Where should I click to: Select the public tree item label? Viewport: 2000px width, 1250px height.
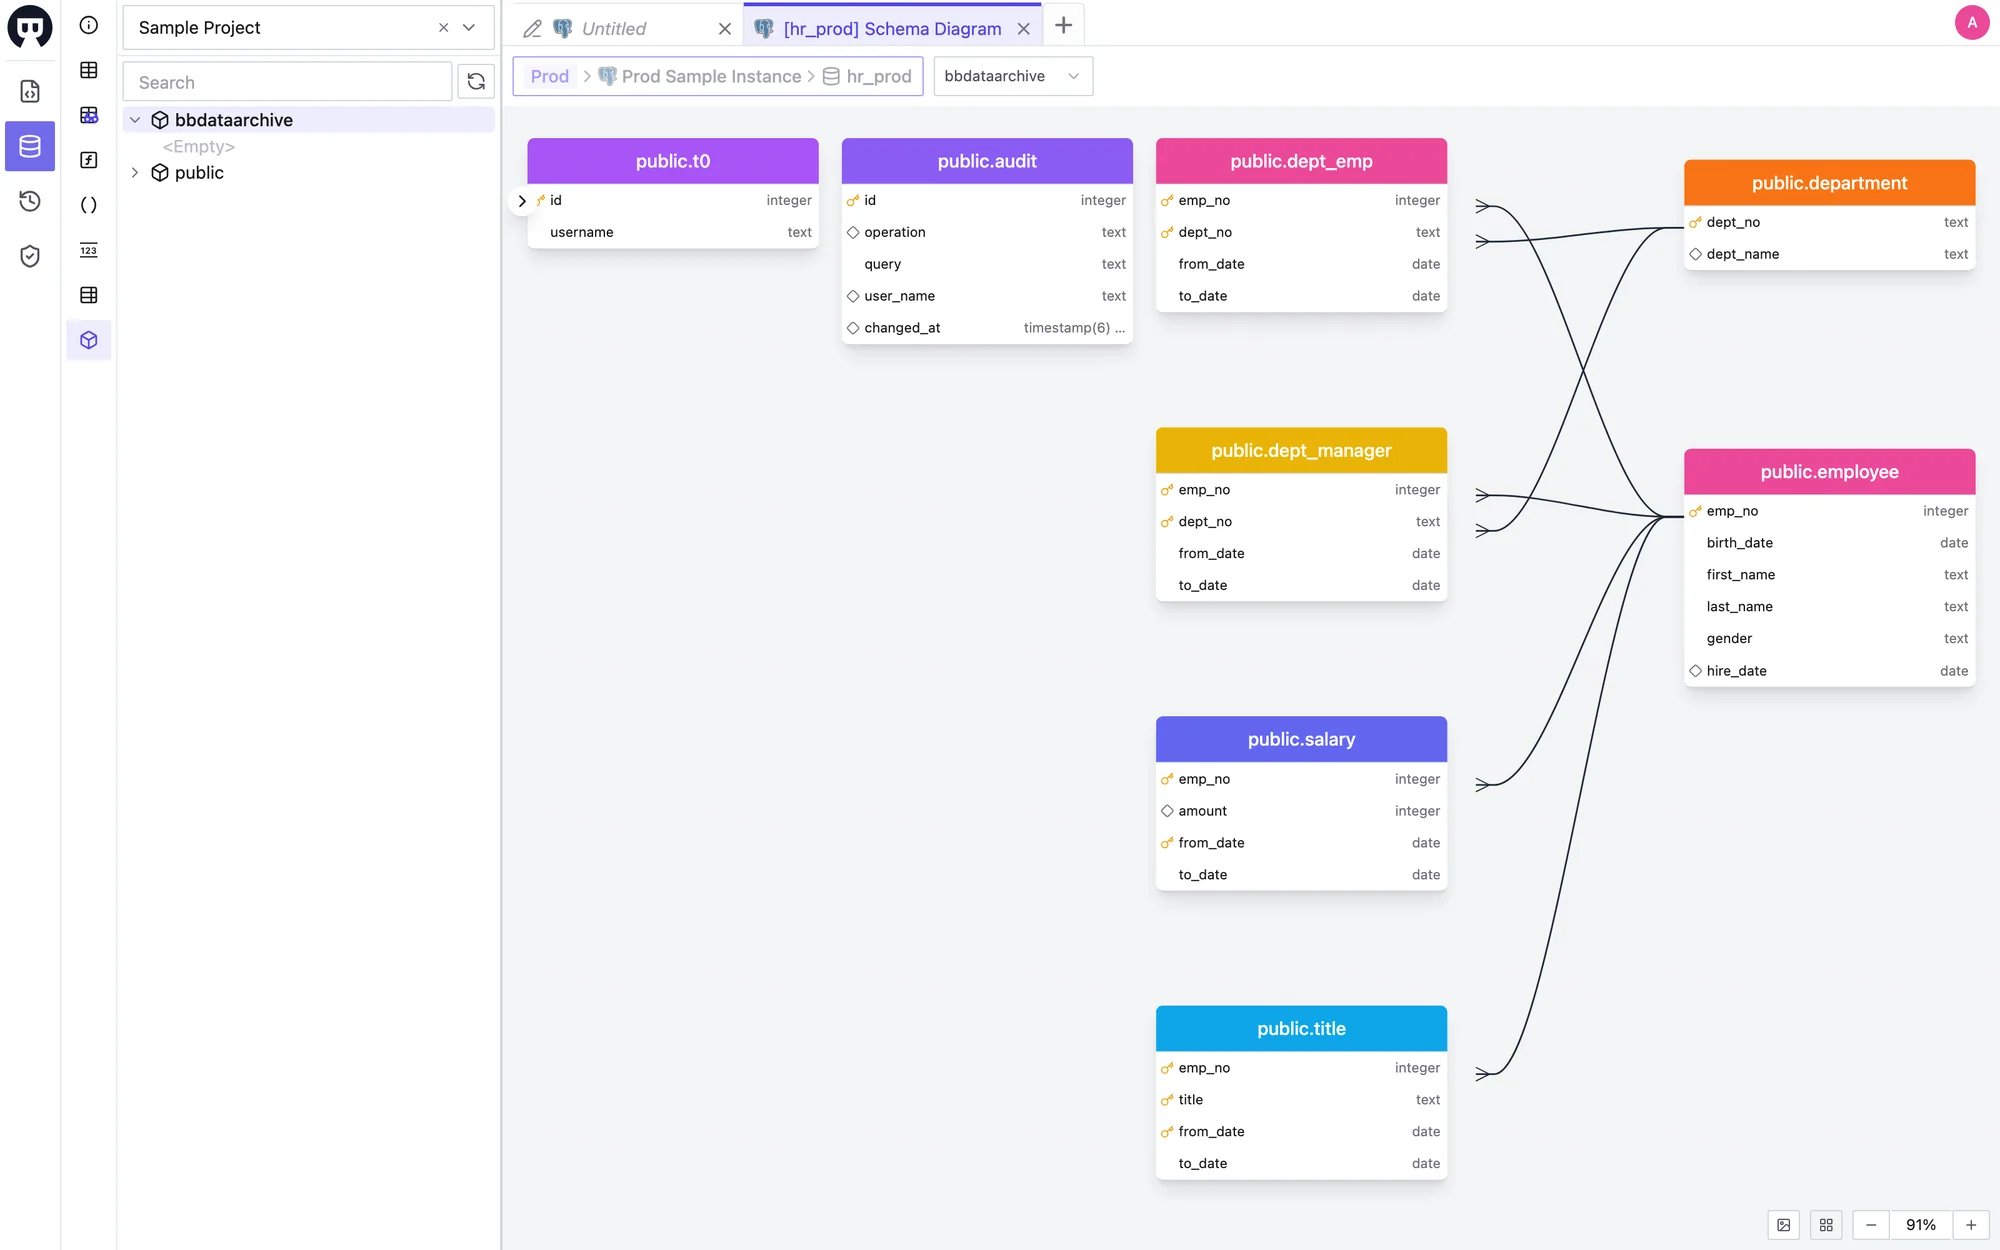tap(199, 173)
